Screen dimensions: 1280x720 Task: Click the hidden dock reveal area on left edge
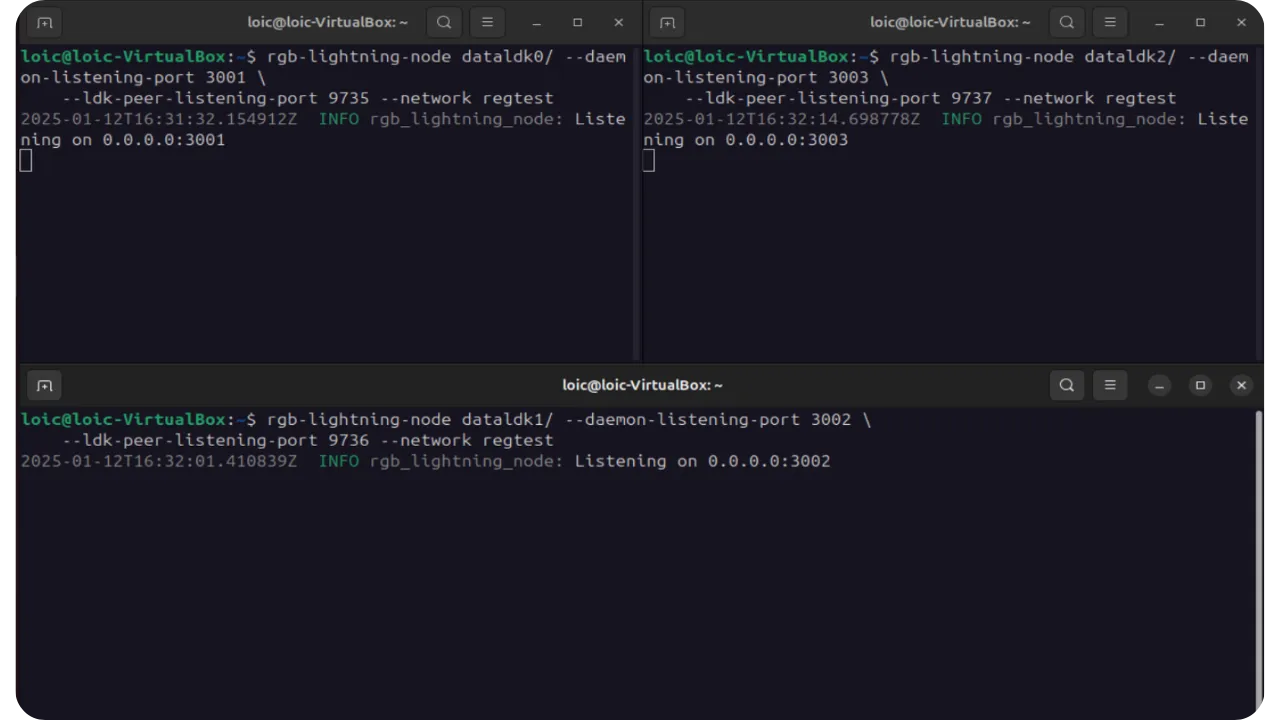(13, 277)
